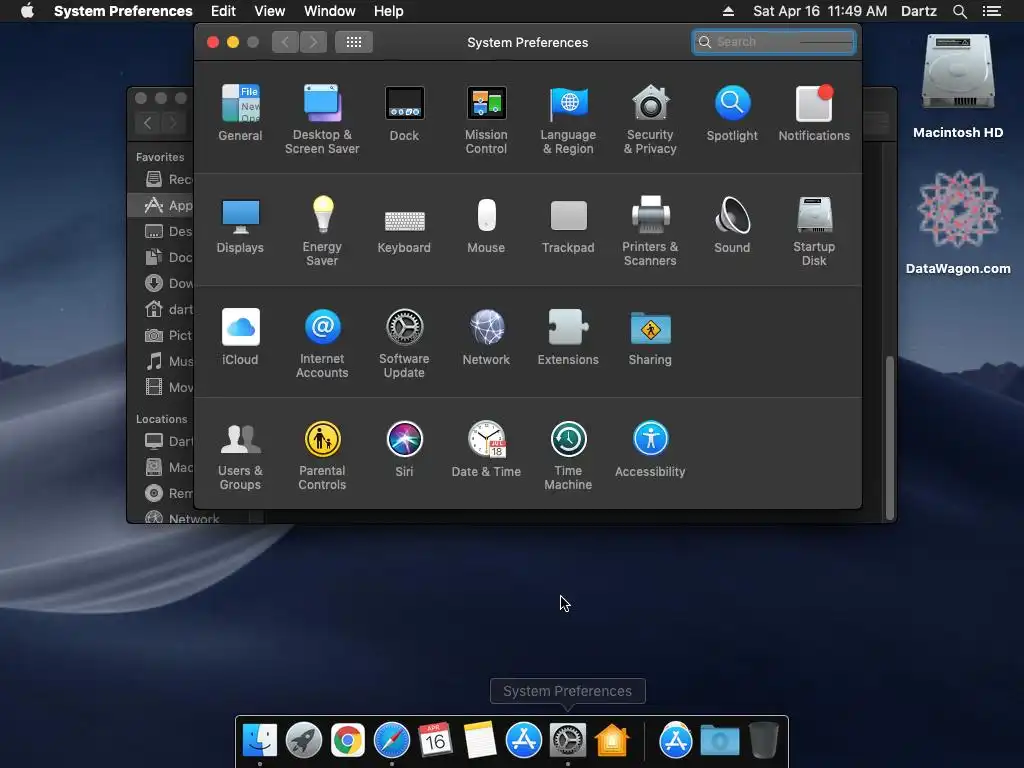The width and height of the screenshot is (1024, 768).
Task: Open Mouse preferences
Action: [x=486, y=225]
